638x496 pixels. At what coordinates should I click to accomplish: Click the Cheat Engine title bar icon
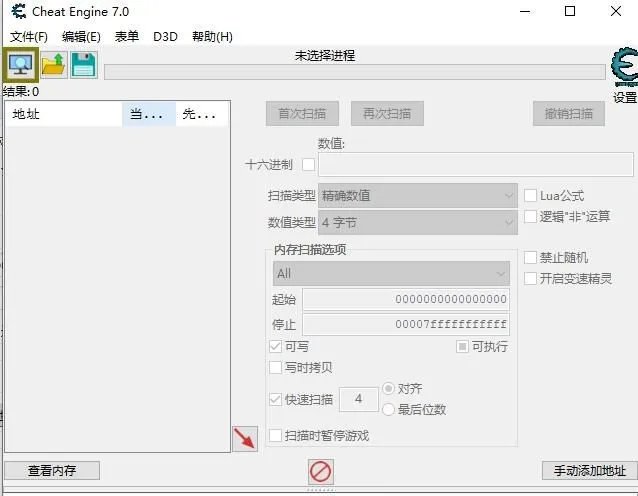19,11
